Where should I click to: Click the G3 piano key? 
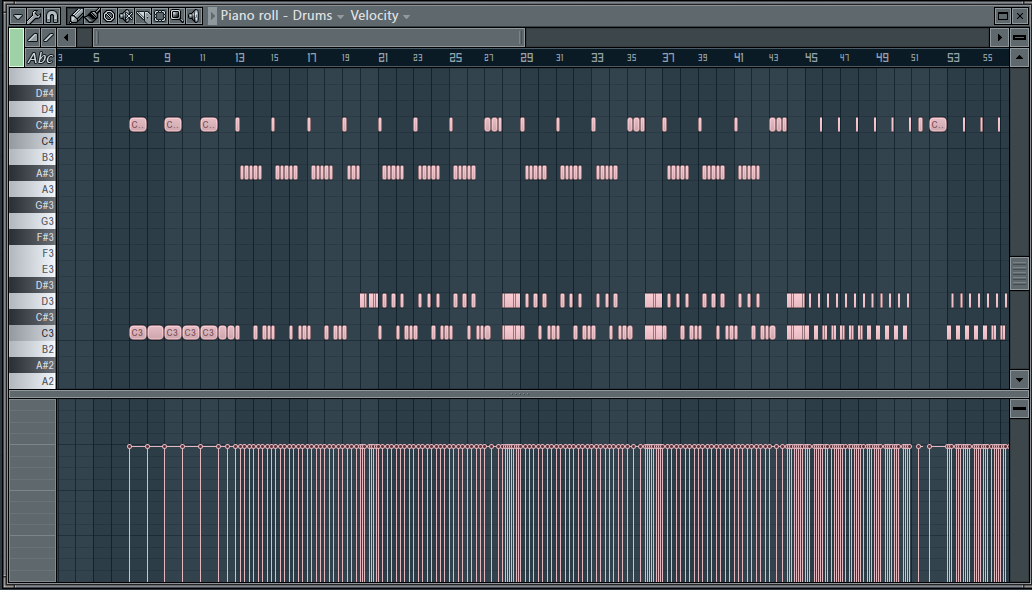[32, 221]
